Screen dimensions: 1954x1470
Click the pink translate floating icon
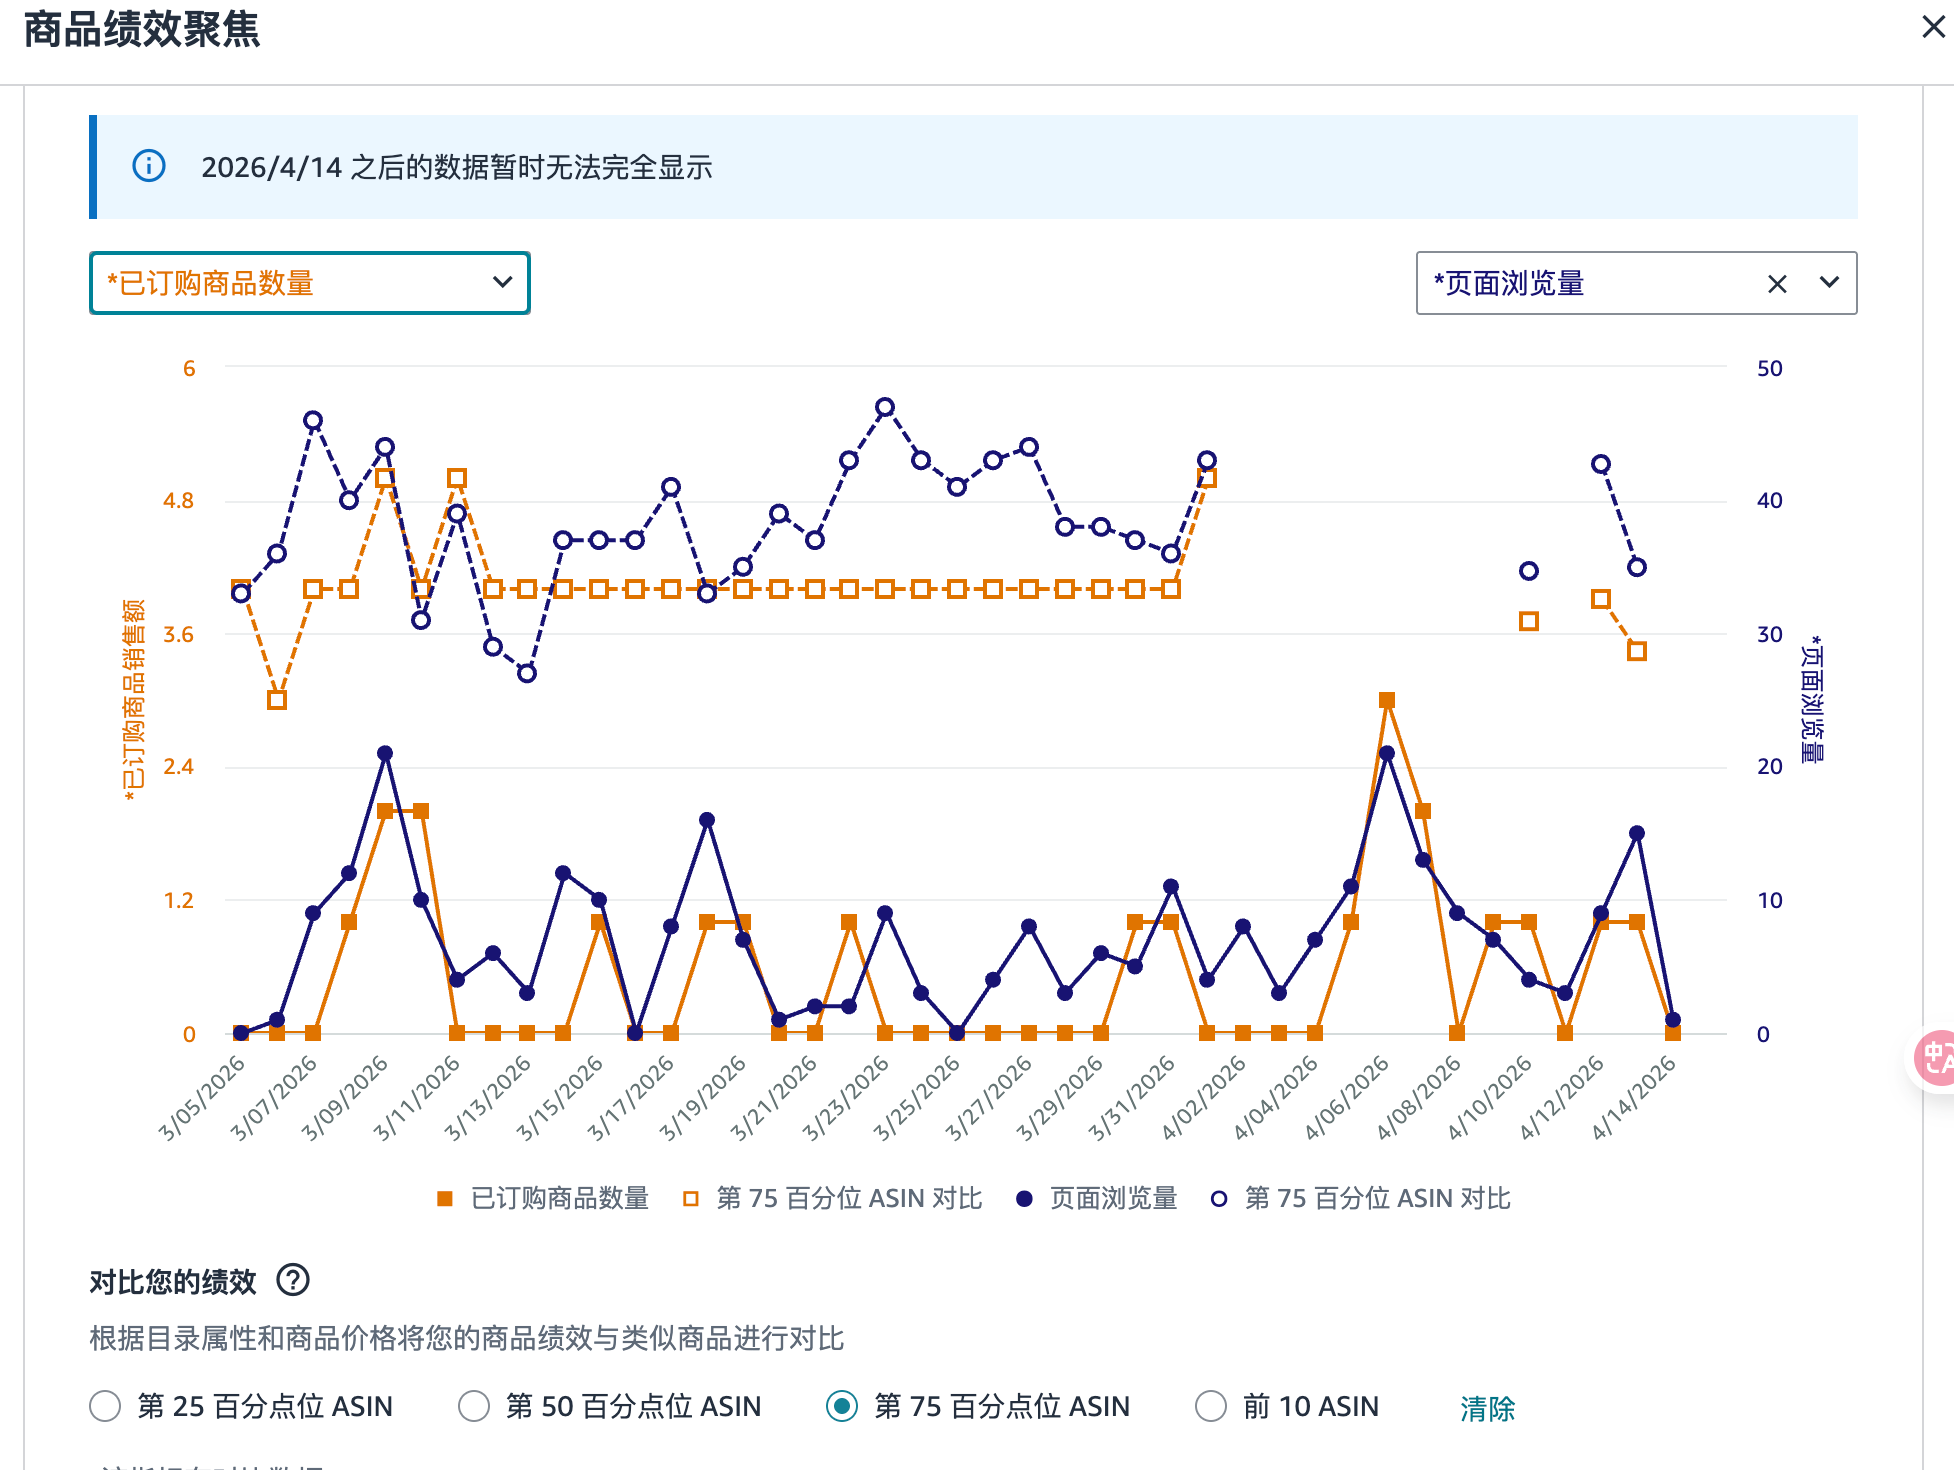tap(1937, 1058)
